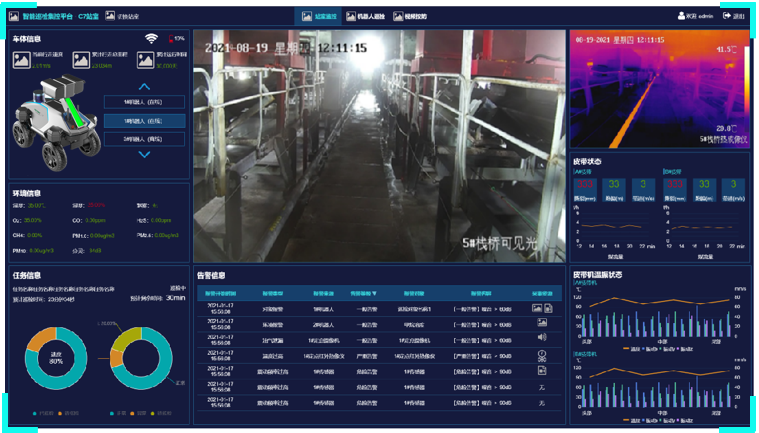Toggle 待巡检 legend of progress donut
The image size is (759, 433).
pos(68,414)
